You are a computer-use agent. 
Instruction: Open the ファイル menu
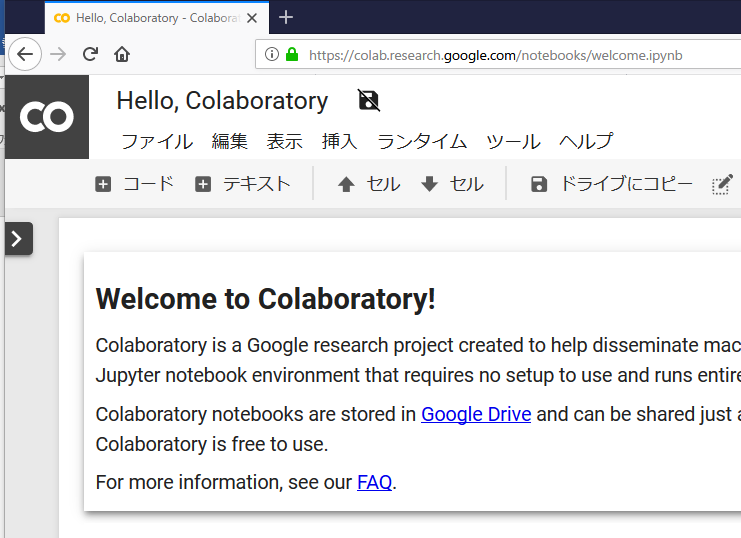point(157,141)
